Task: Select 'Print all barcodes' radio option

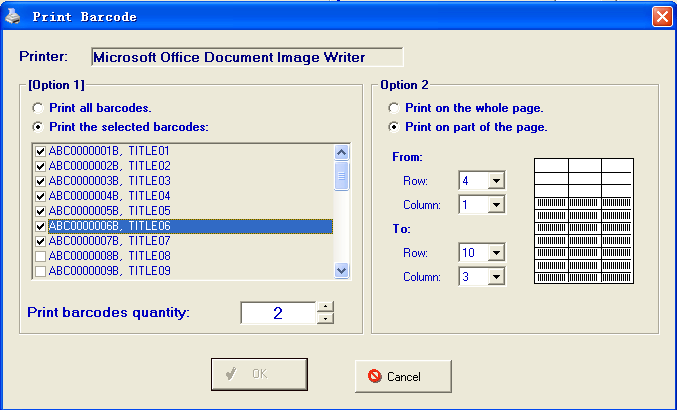Action: (x=38, y=108)
